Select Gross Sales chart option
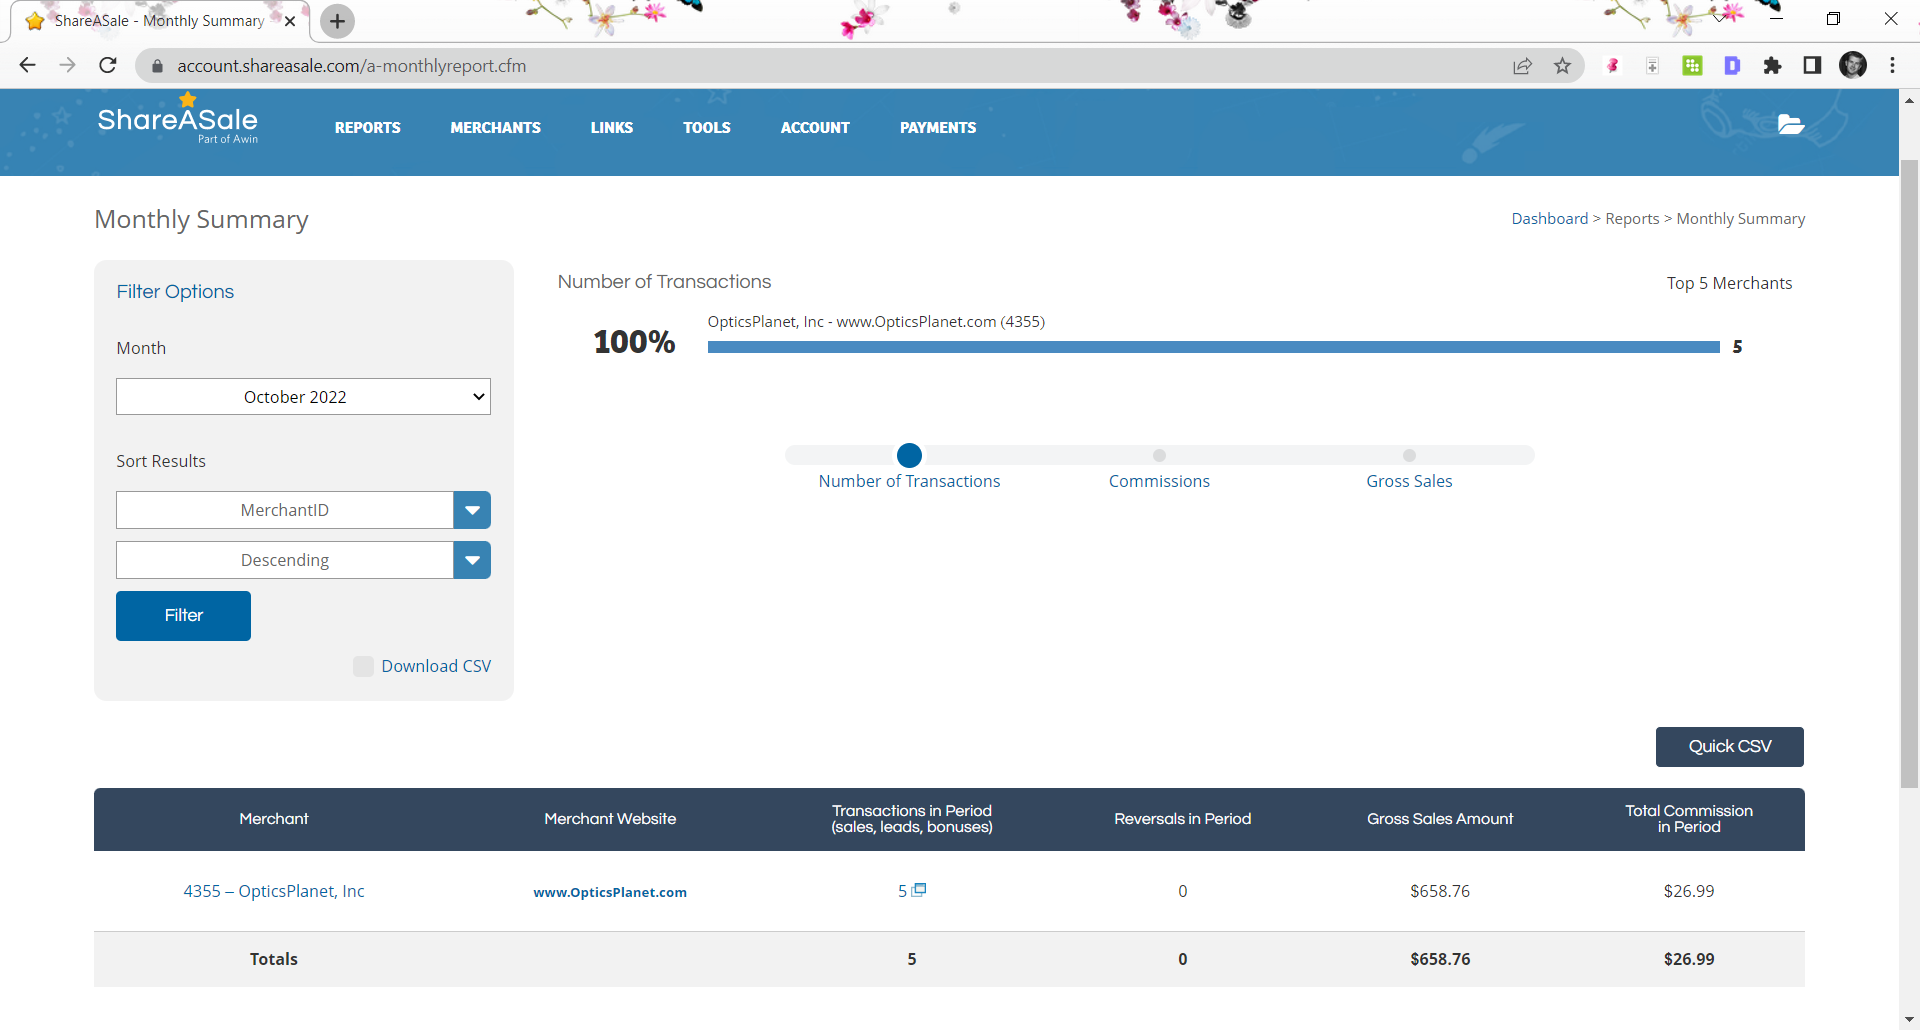This screenshot has height=1030, width=1920. click(1409, 455)
